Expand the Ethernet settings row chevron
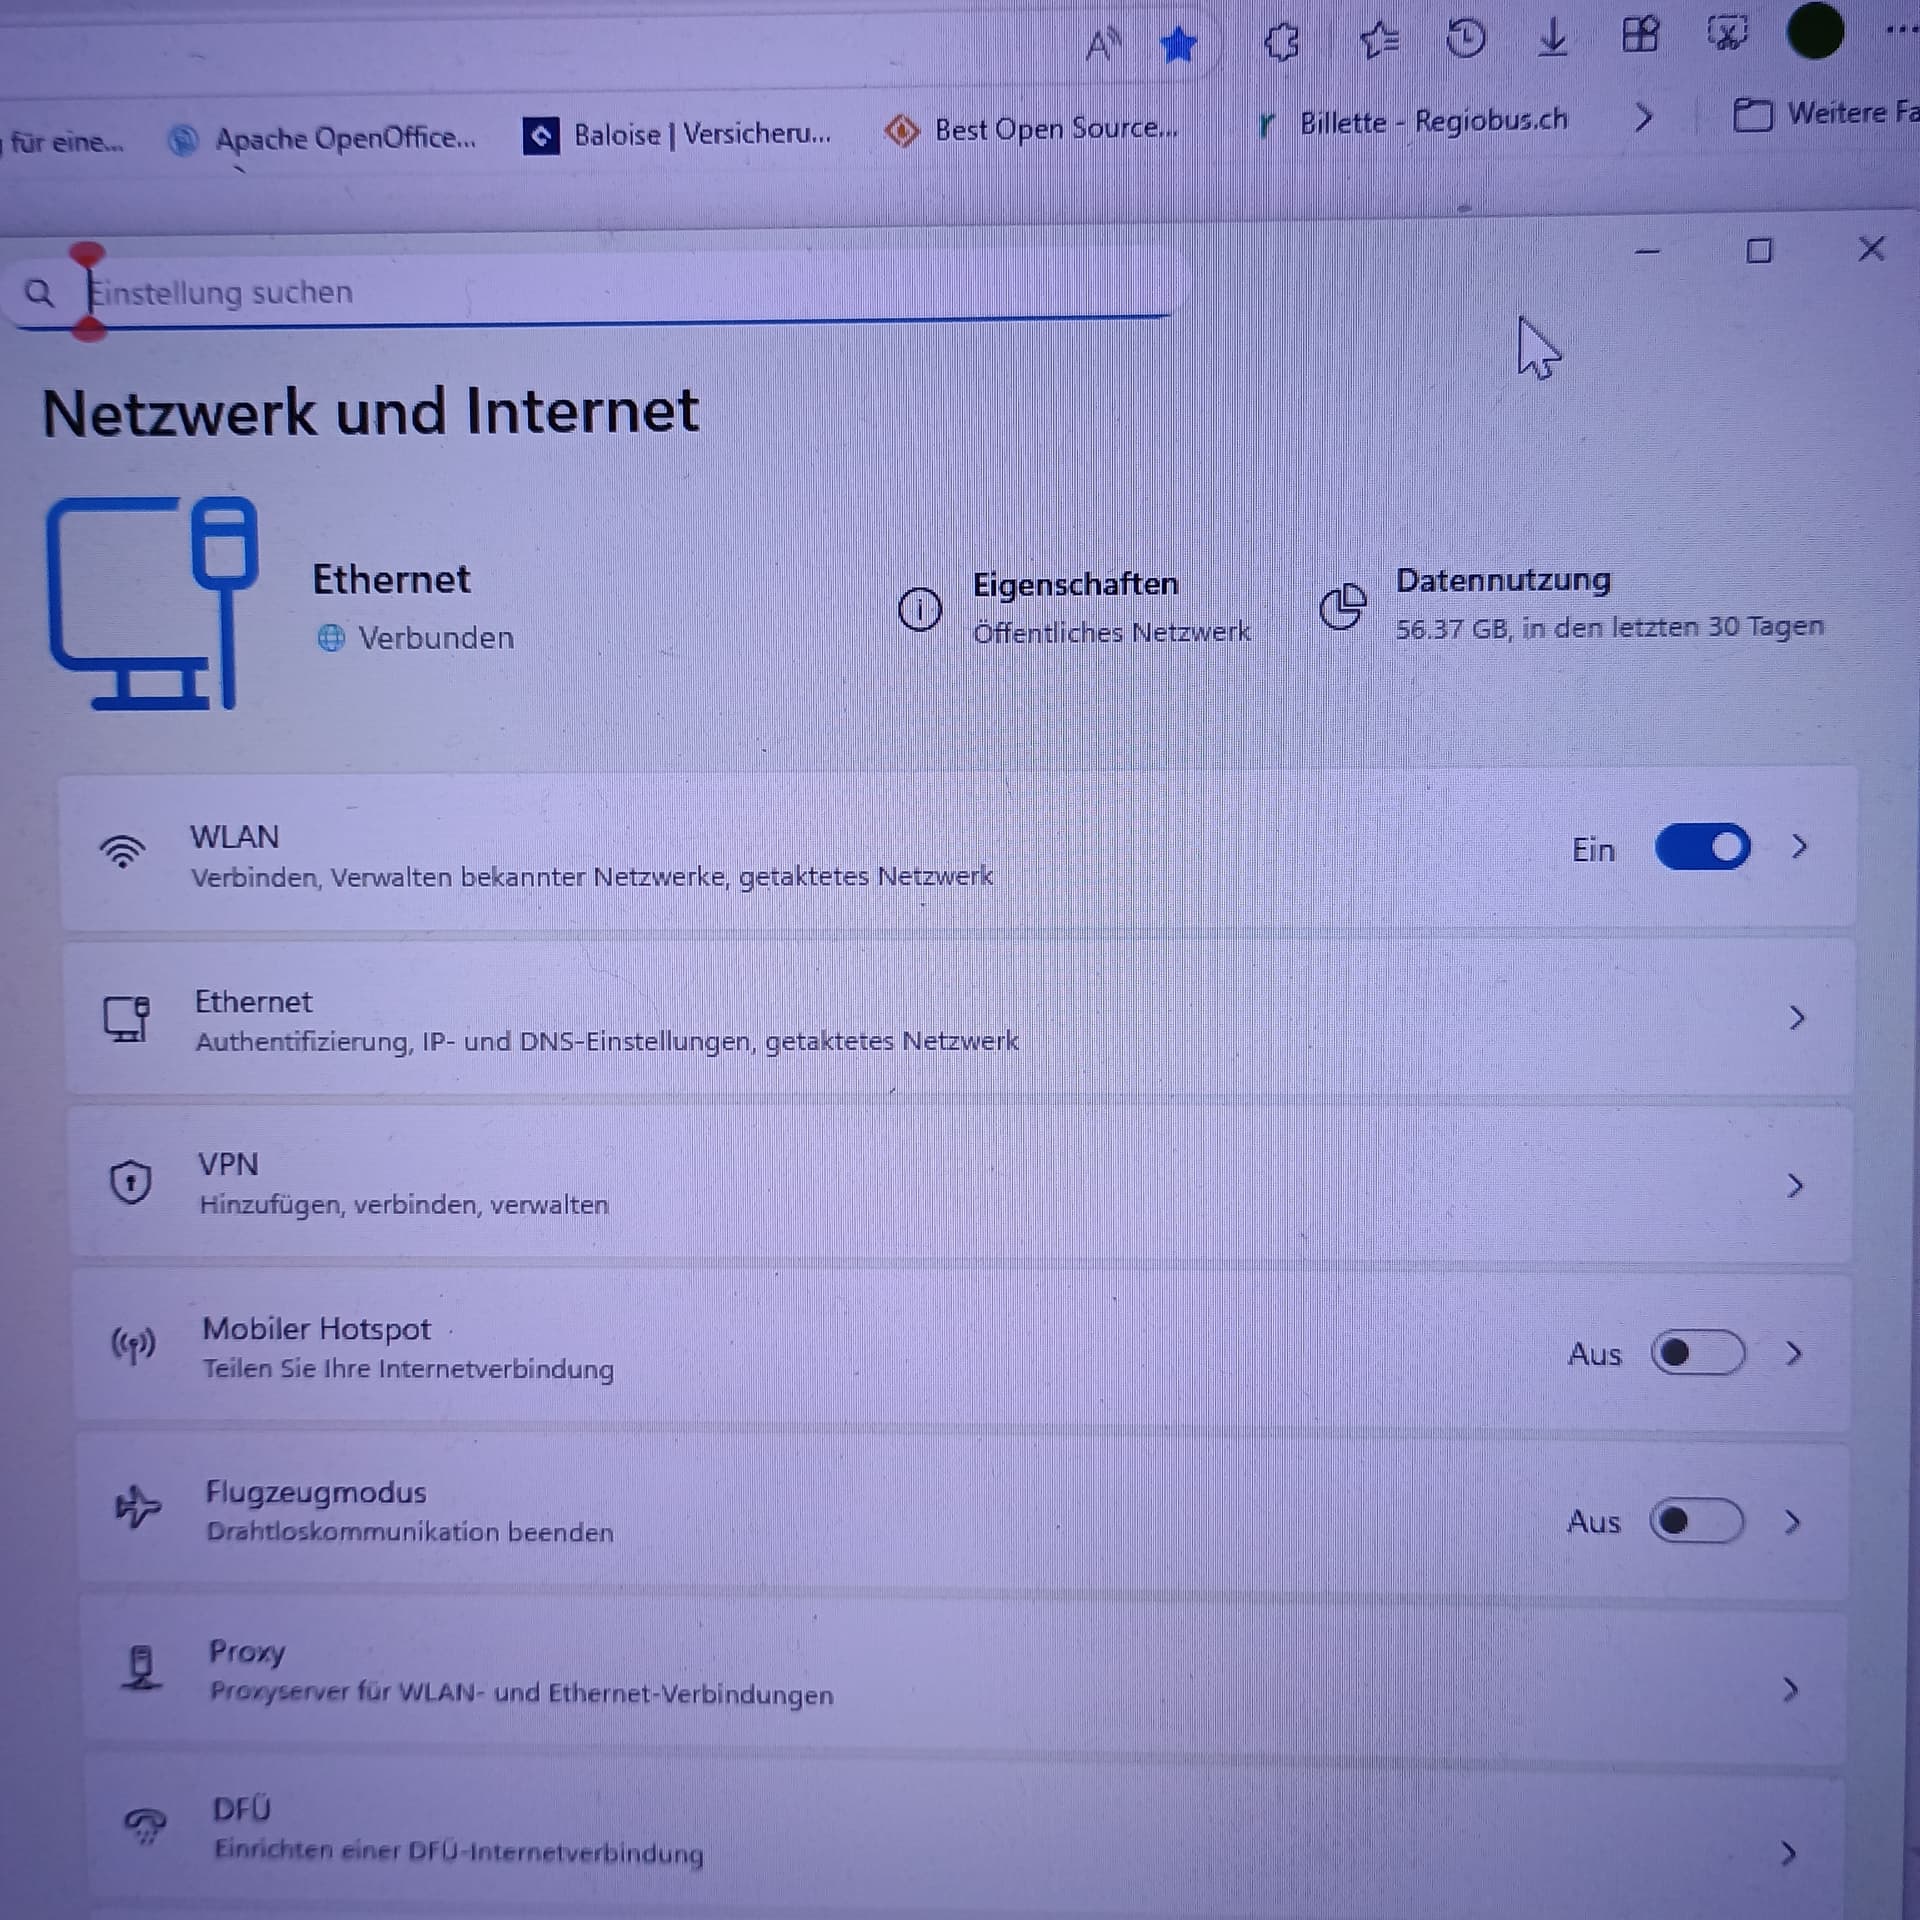The height and width of the screenshot is (1920, 1920). click(x=1797, y=1018)
